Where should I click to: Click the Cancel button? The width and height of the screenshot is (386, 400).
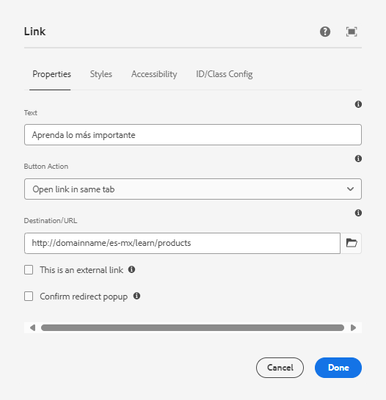[280, 368]
